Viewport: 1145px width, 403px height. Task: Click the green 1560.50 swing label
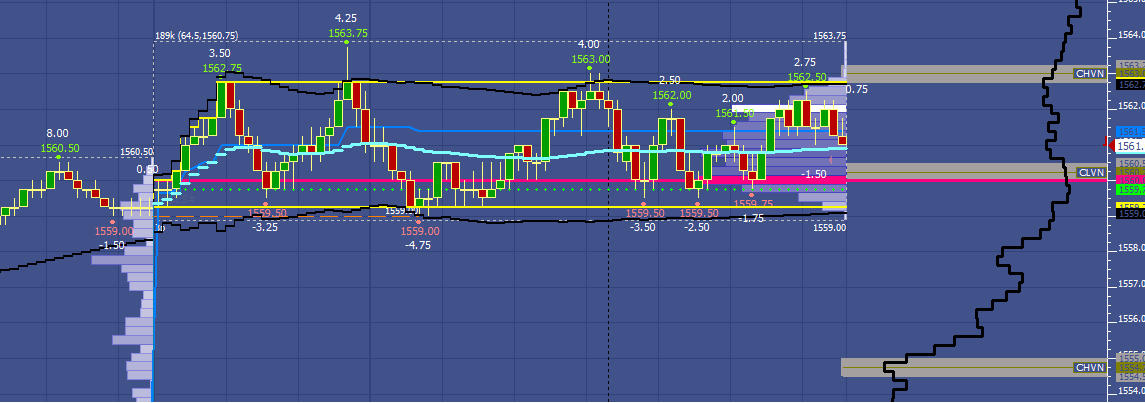point(60,148)
